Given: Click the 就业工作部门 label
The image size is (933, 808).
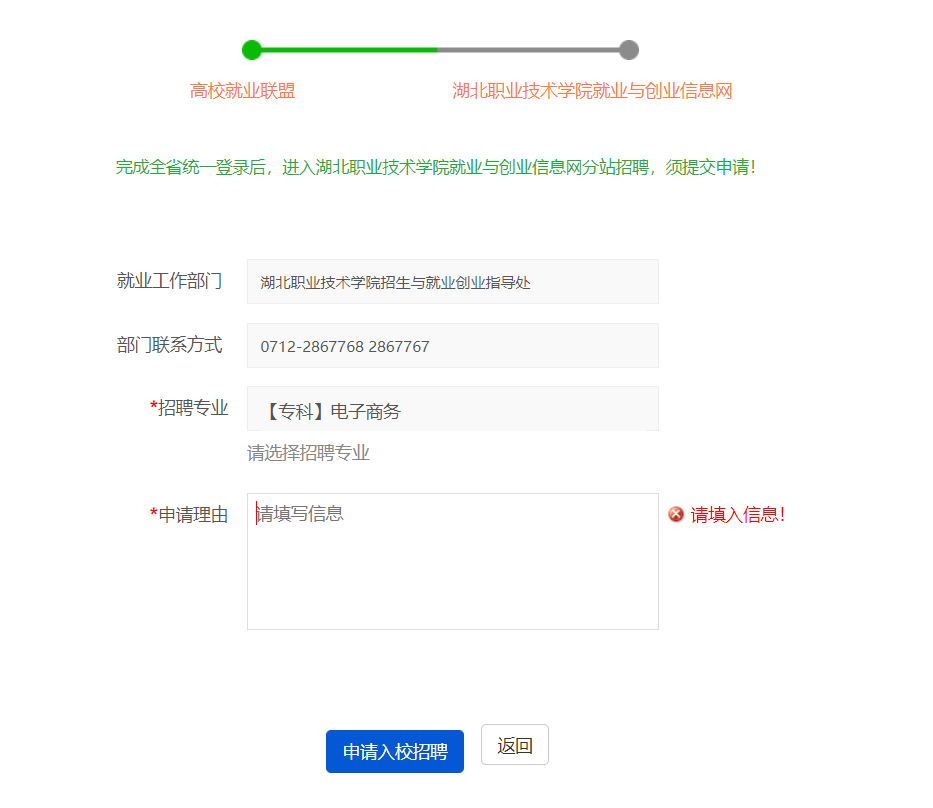Looking at the screenshot, I should pyautogui.click(x=169, y=281).
